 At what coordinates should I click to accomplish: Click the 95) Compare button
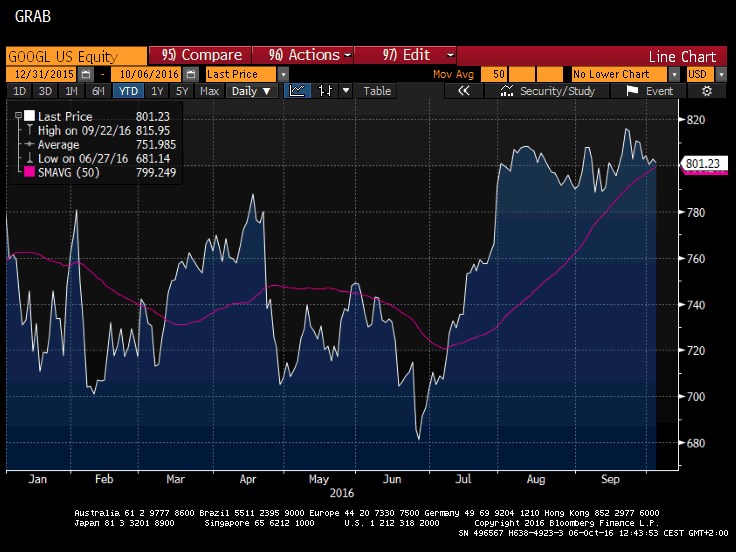(x=200, y=55)
